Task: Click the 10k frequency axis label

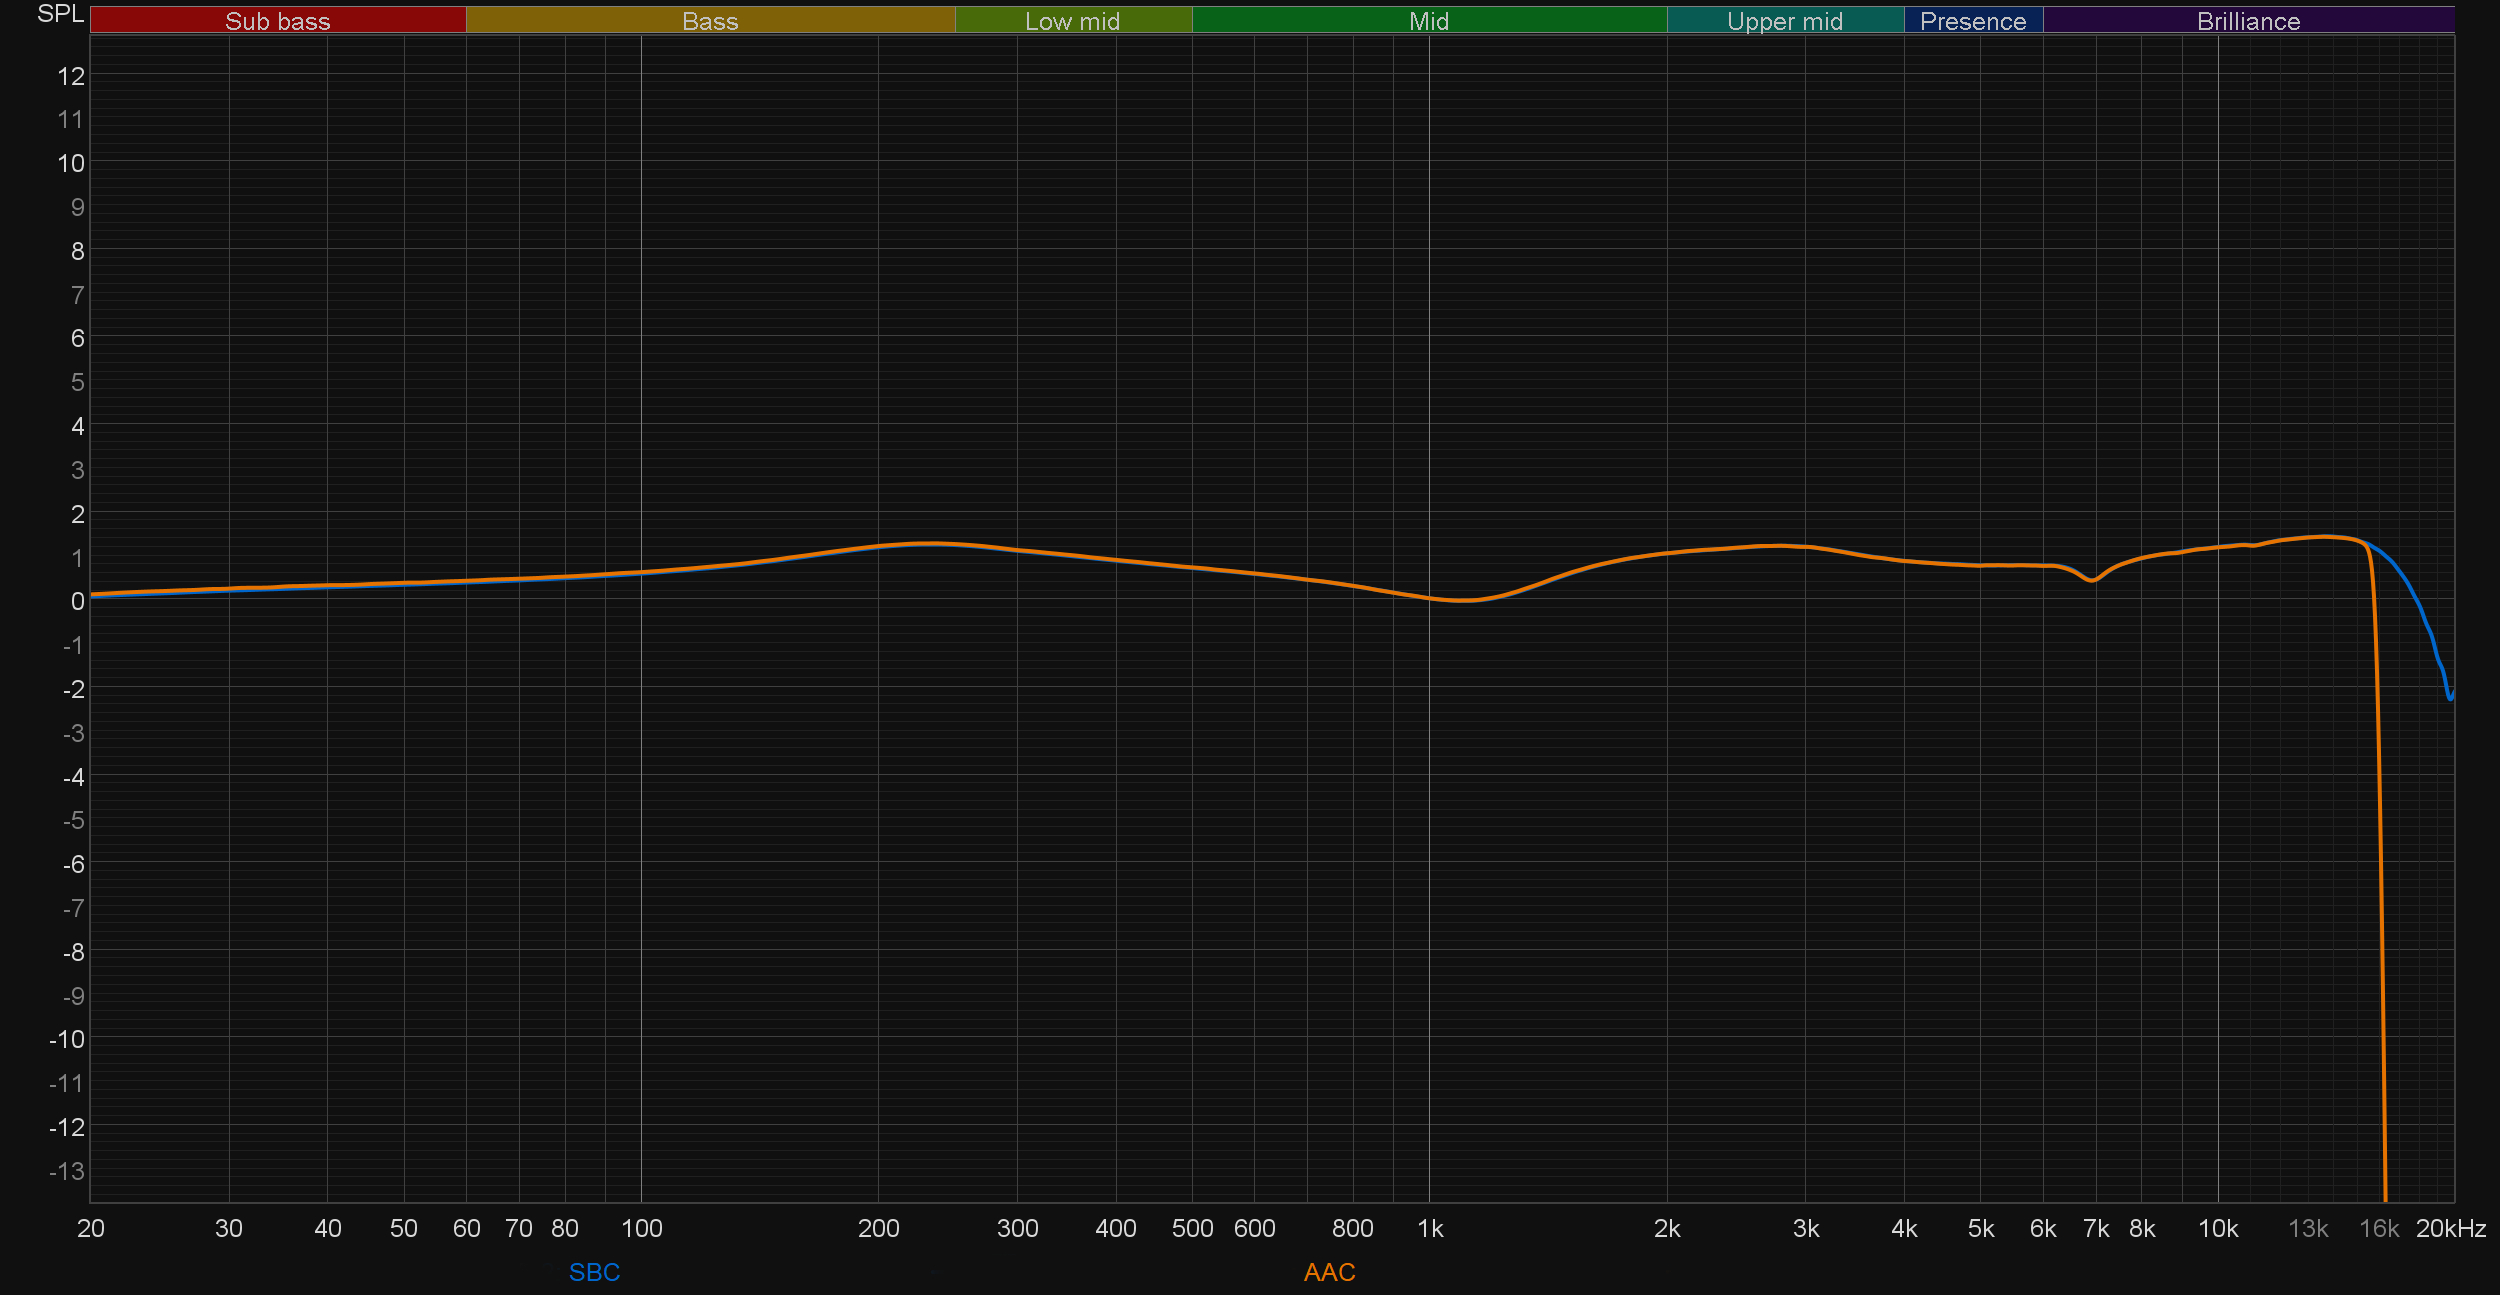Action: point(2218,1228)
